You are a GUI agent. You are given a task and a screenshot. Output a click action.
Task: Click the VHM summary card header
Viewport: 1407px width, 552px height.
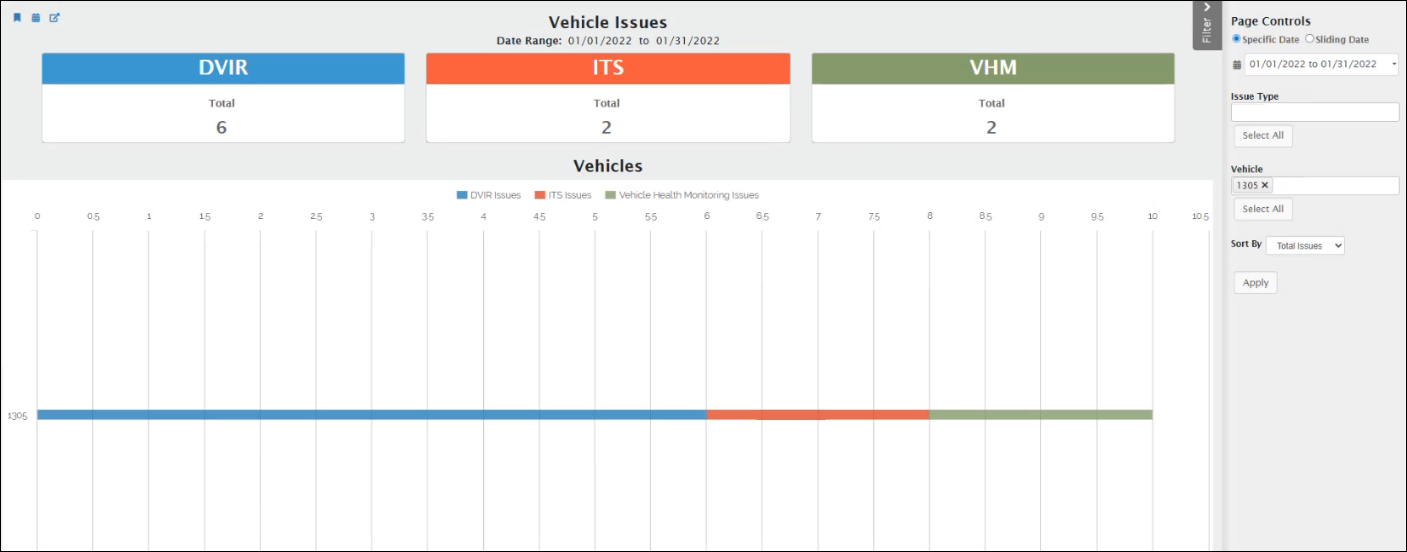click(992, 68)
